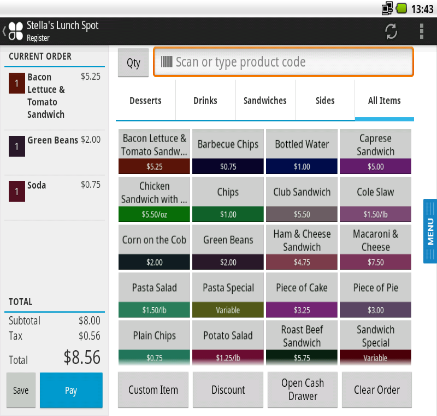Tap the clover app logo

point(16,31)
